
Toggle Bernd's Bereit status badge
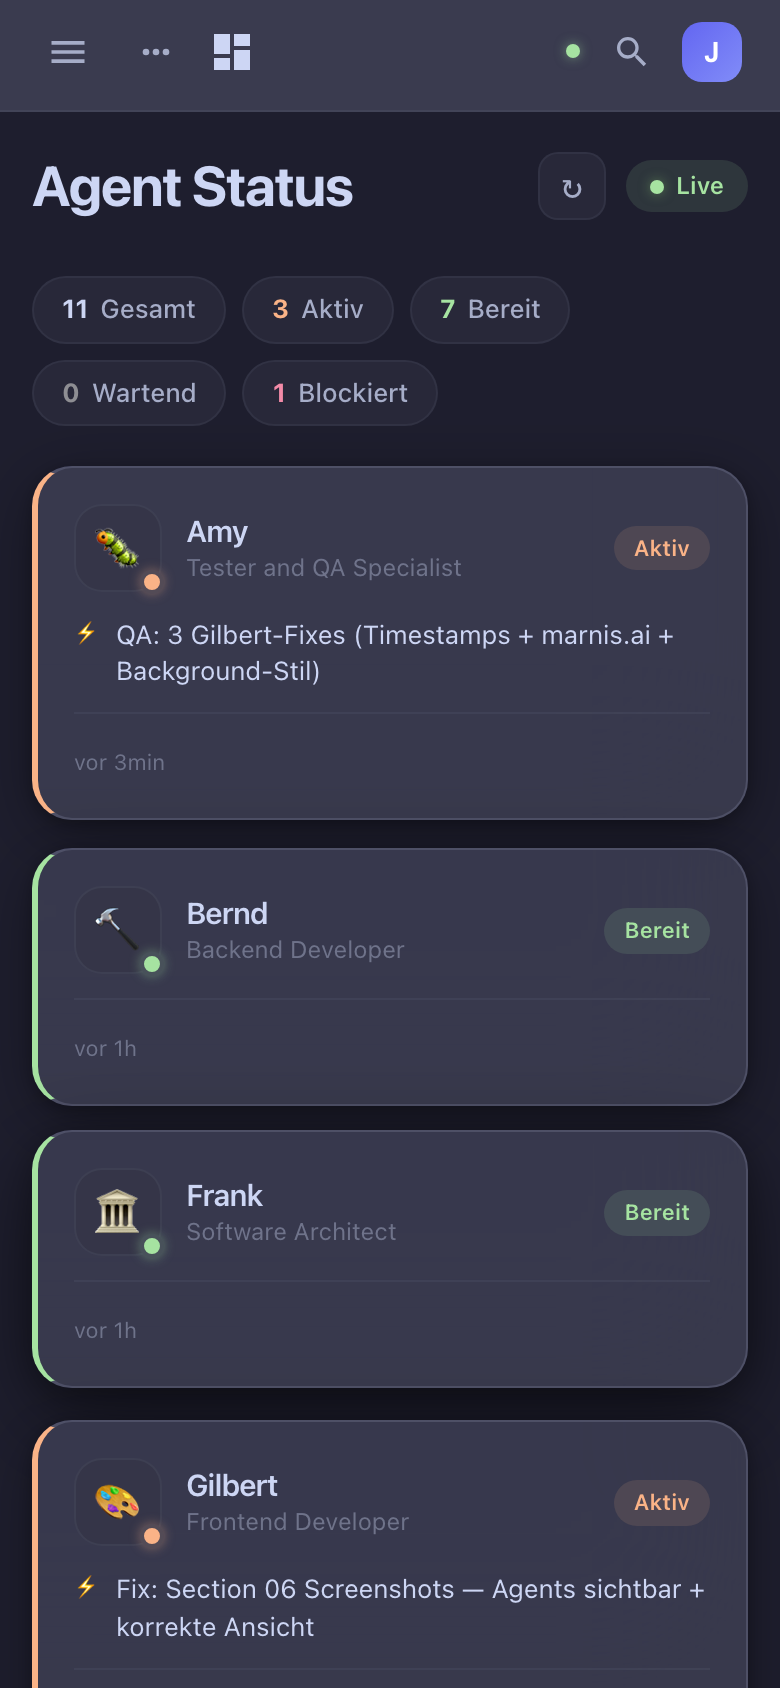pos(656,930)
